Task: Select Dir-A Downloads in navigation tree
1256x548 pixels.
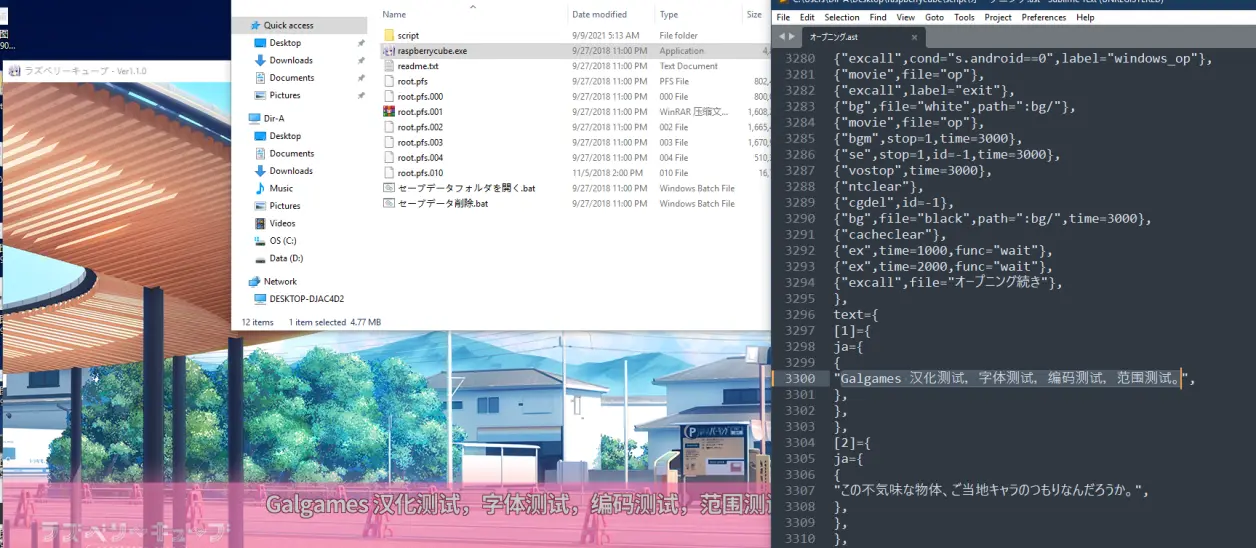Action: click(x=291, y=171)
